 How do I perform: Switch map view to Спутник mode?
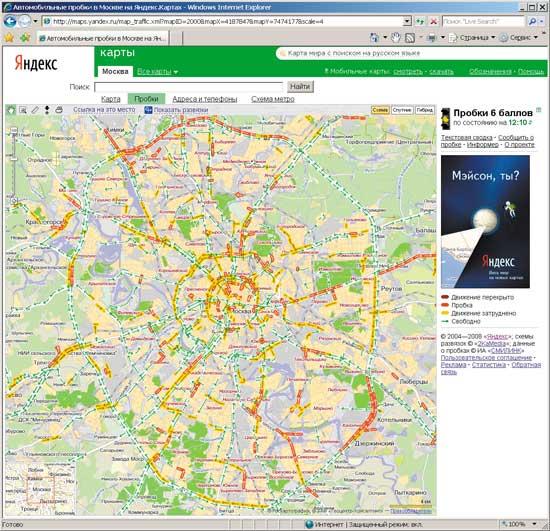[x=402, y=110]
